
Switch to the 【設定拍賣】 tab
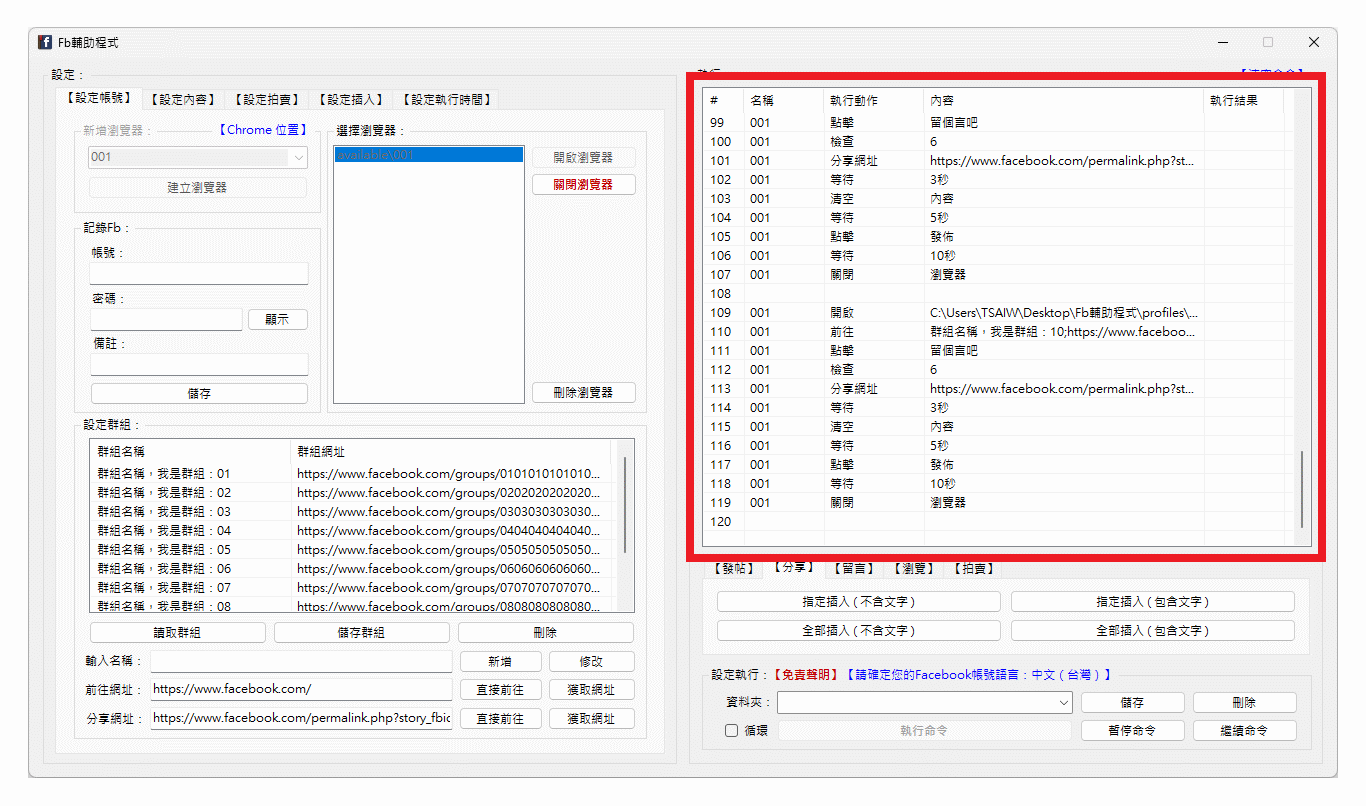point(266,99)
